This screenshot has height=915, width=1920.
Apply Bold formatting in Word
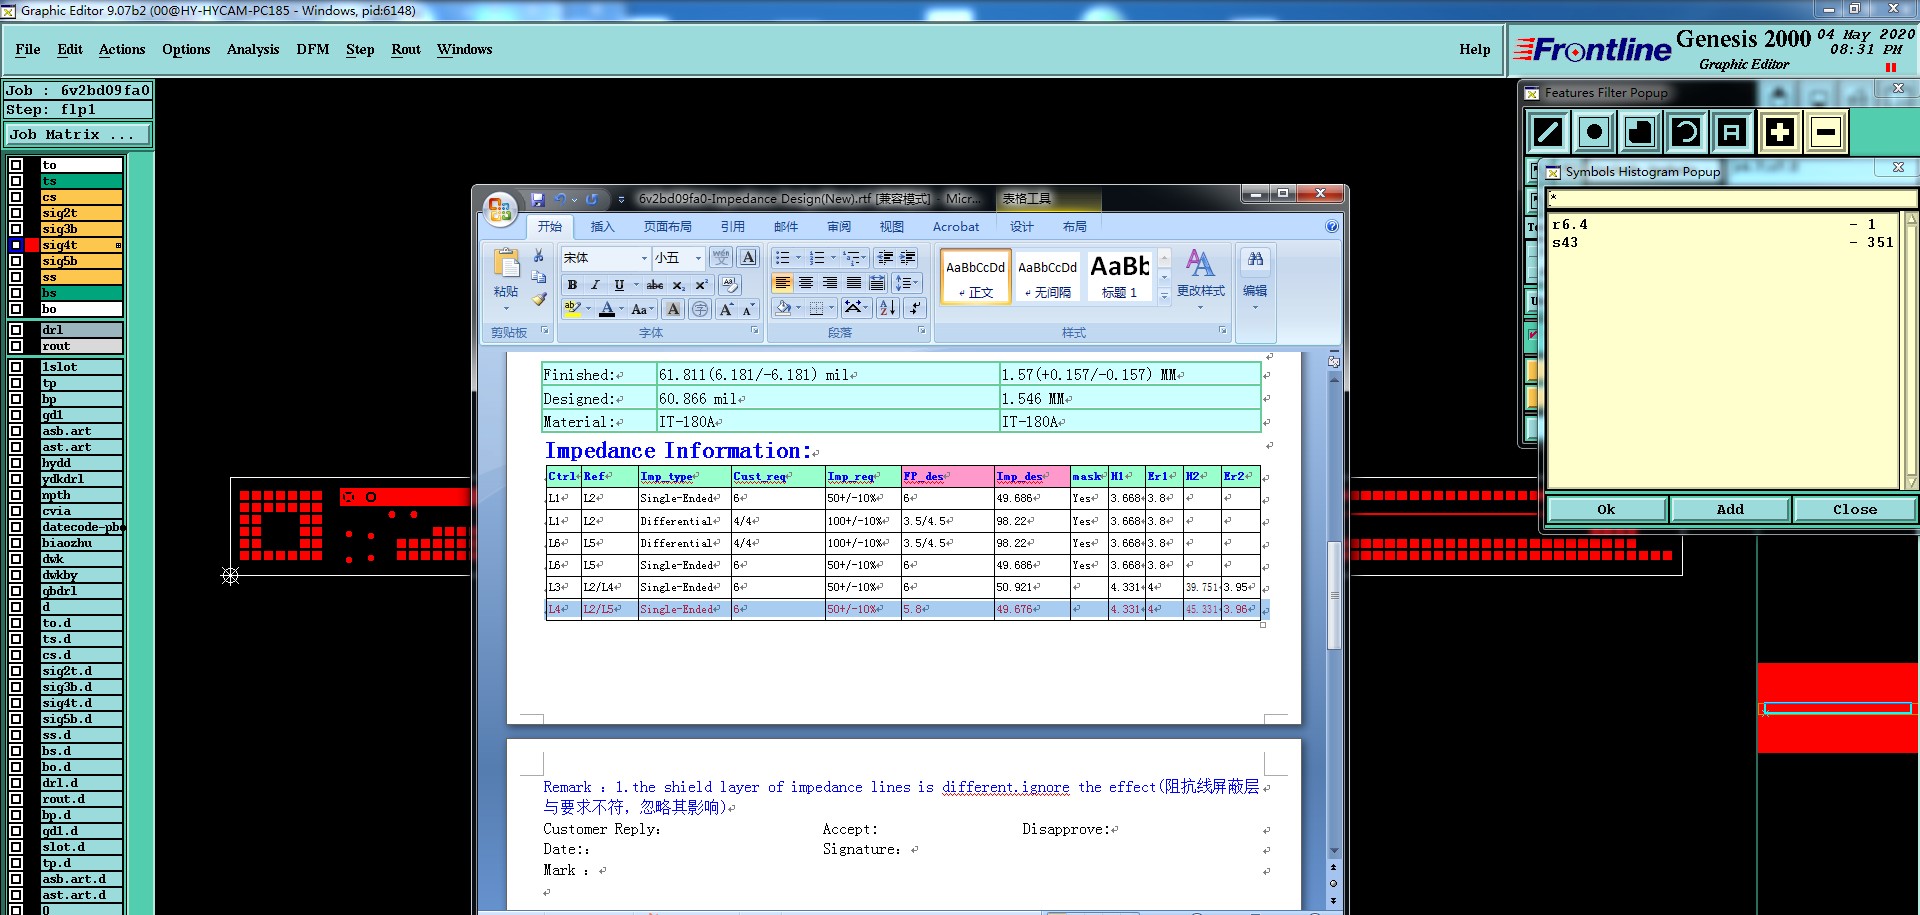572,285
